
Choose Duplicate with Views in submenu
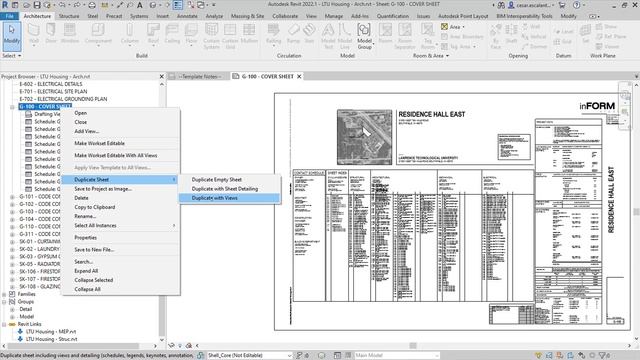click(229, 198)
